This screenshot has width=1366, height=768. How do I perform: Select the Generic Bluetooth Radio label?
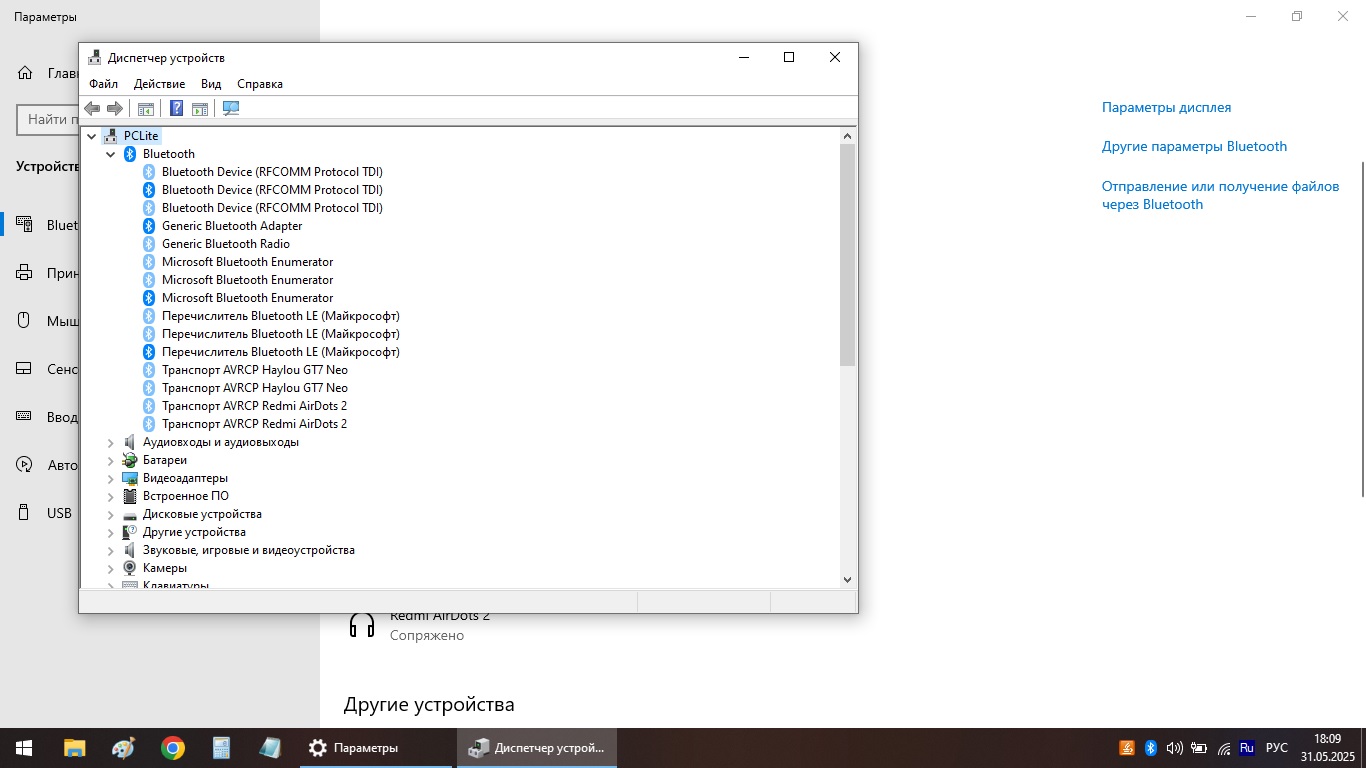click(x=226, y=244)
